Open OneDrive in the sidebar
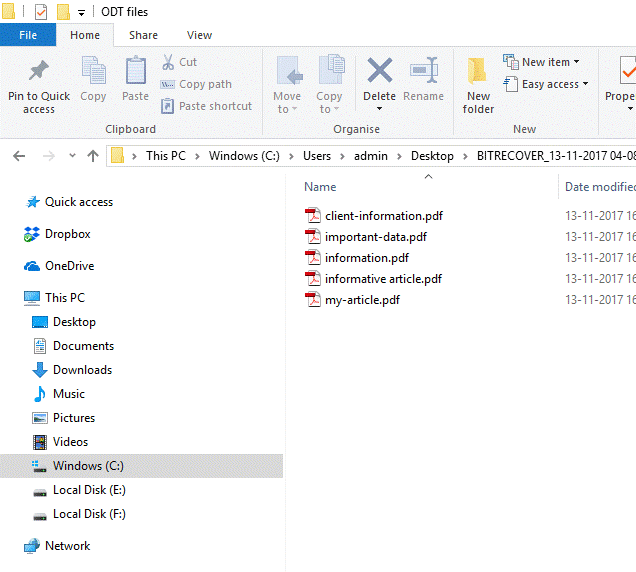Image resolution: width=636 pixels, height=572 pixels. [x=69, y=266]
